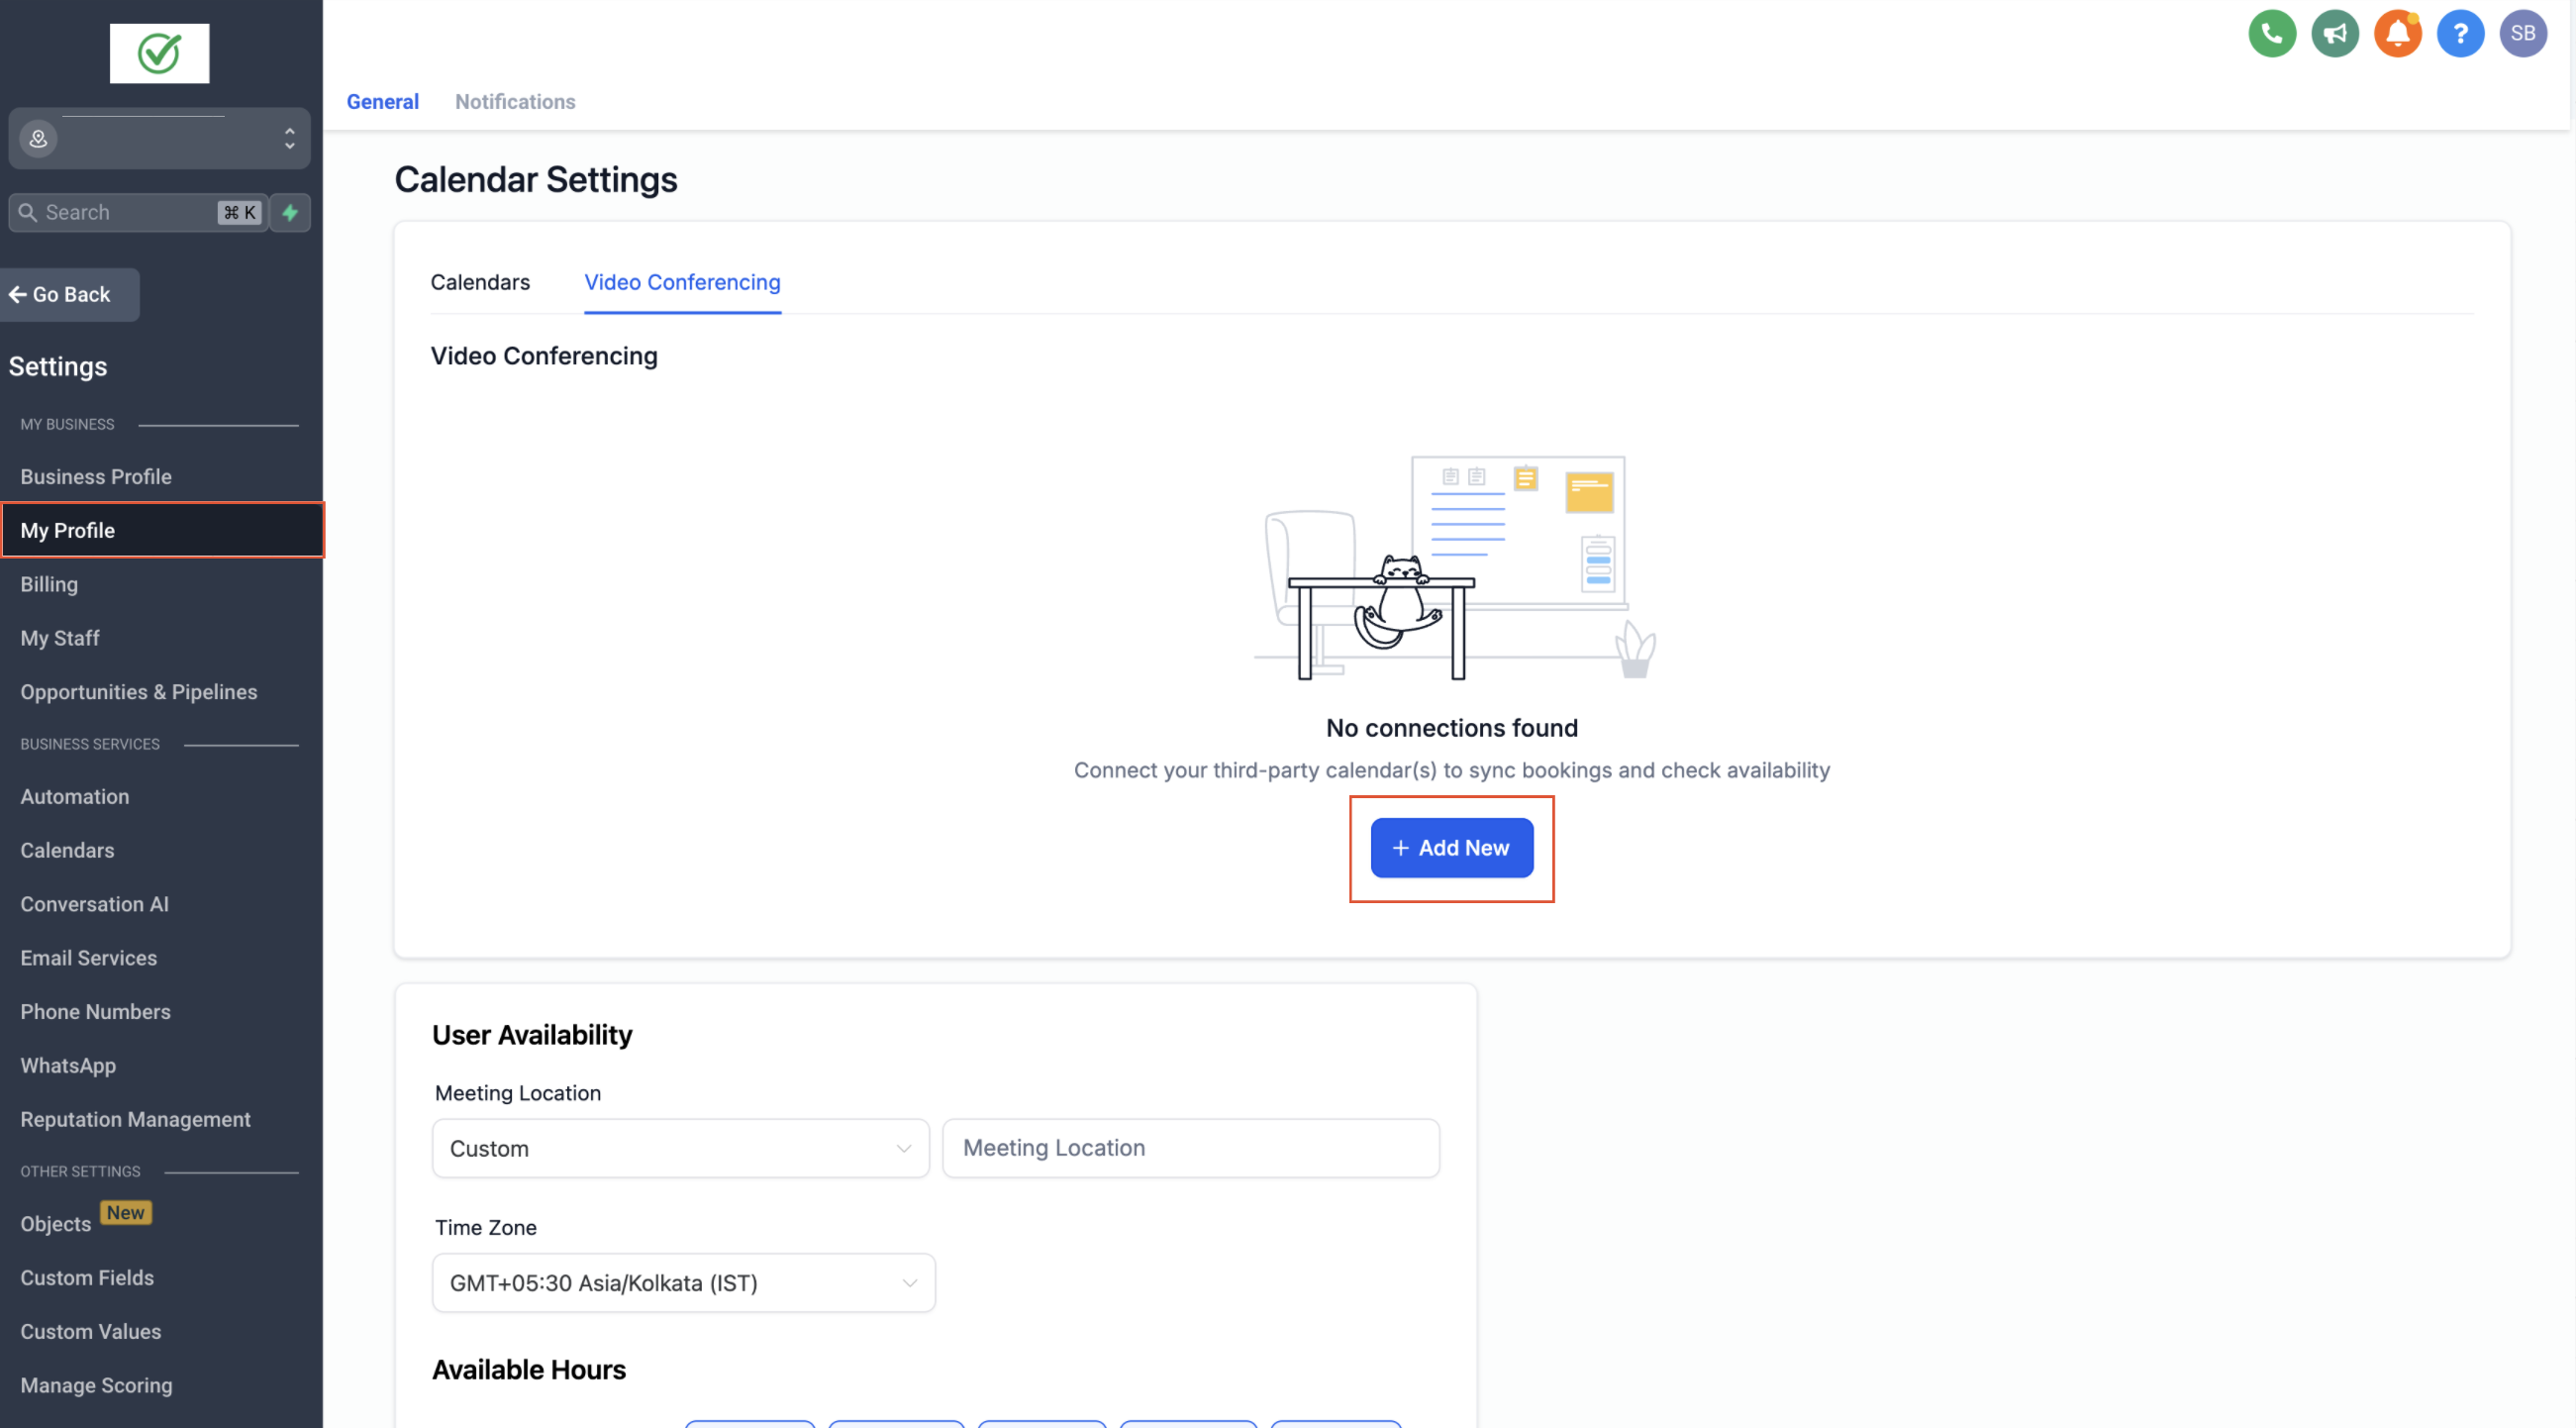Open Business Profile in settings sidebar
Image resolution: width=2576 pixels, height=1428 pixels.
(x=96, y=476)
